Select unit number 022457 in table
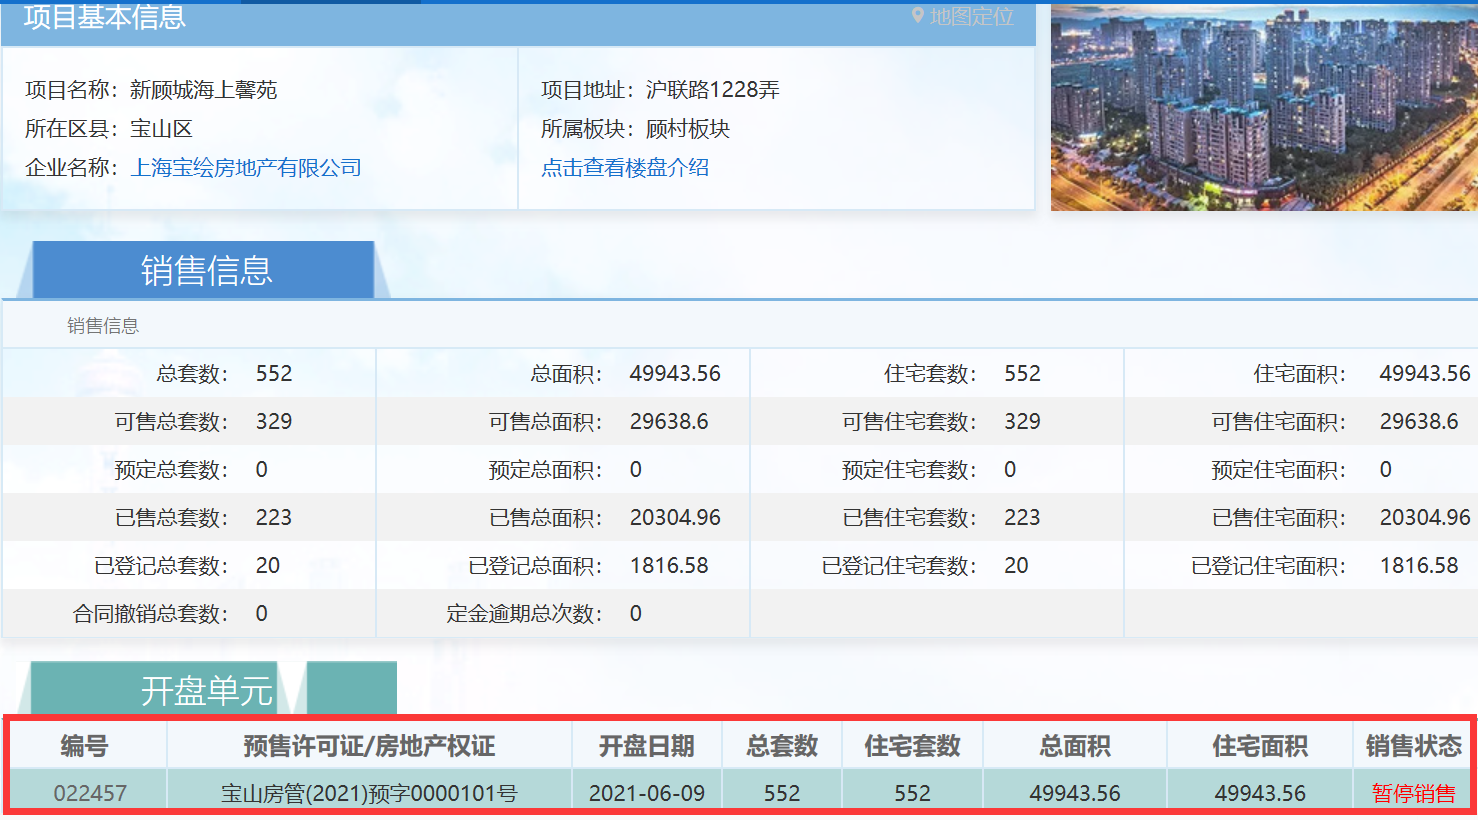This screenshot has height=820, width=1478. click(x=90, y=794)
